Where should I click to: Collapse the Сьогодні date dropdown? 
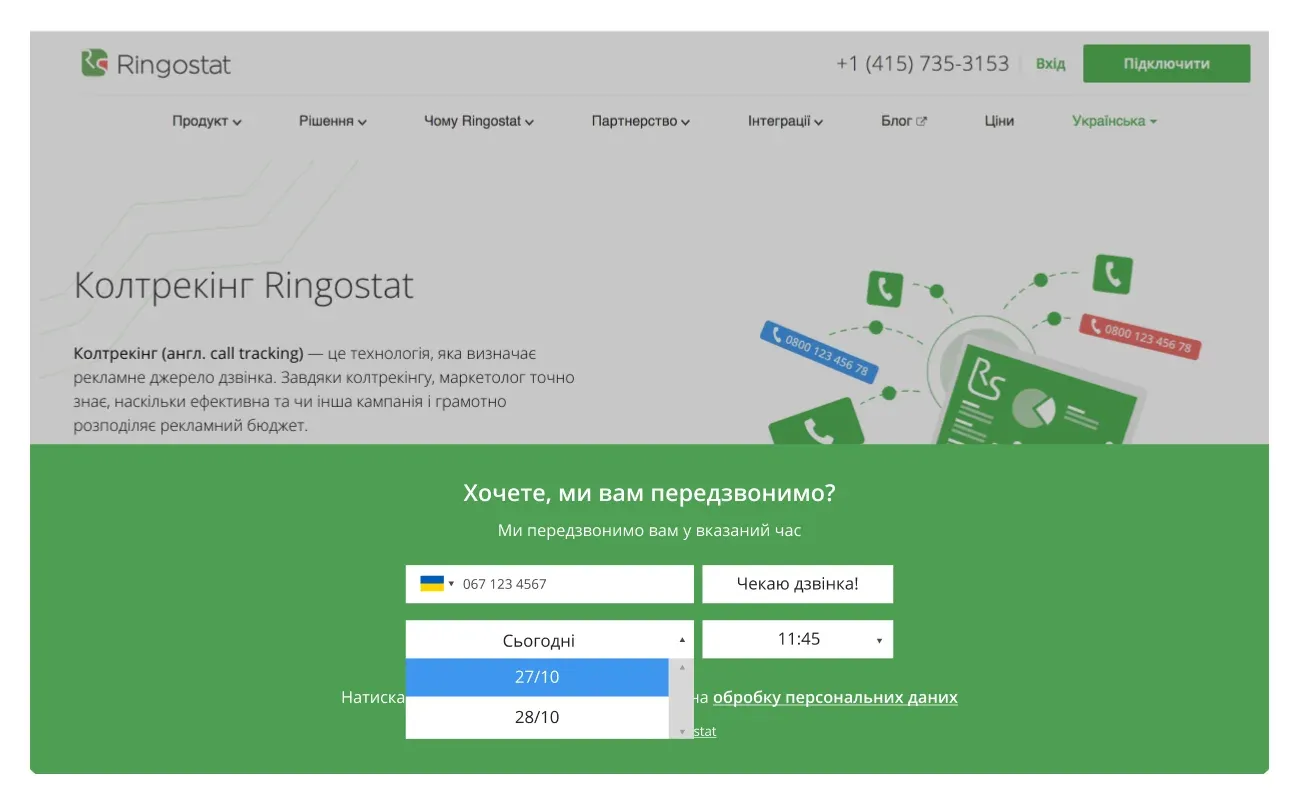549,640
